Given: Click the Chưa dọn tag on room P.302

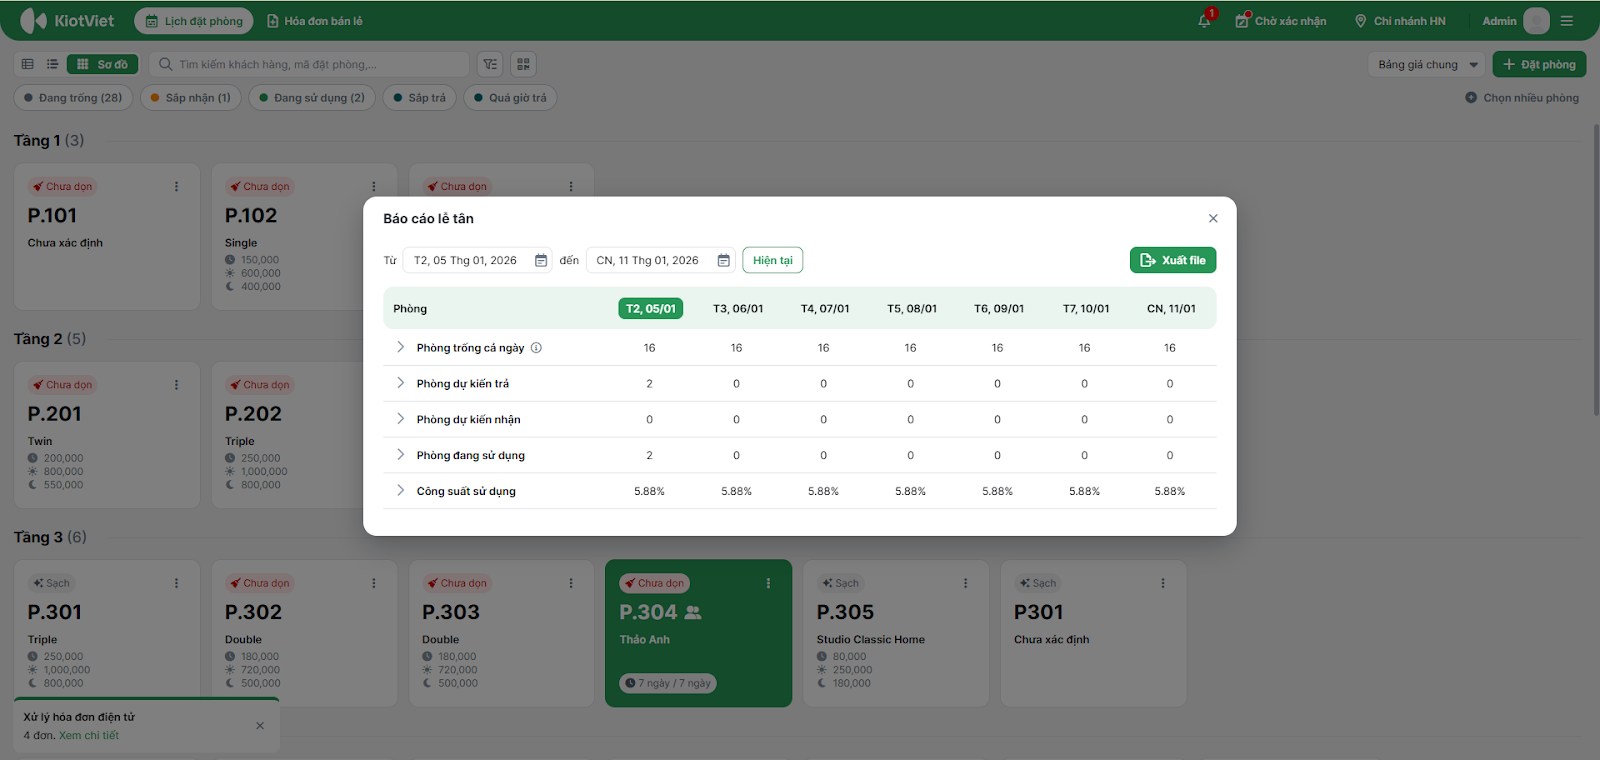Looking at the screenshot, I should [x=260, y=583].
